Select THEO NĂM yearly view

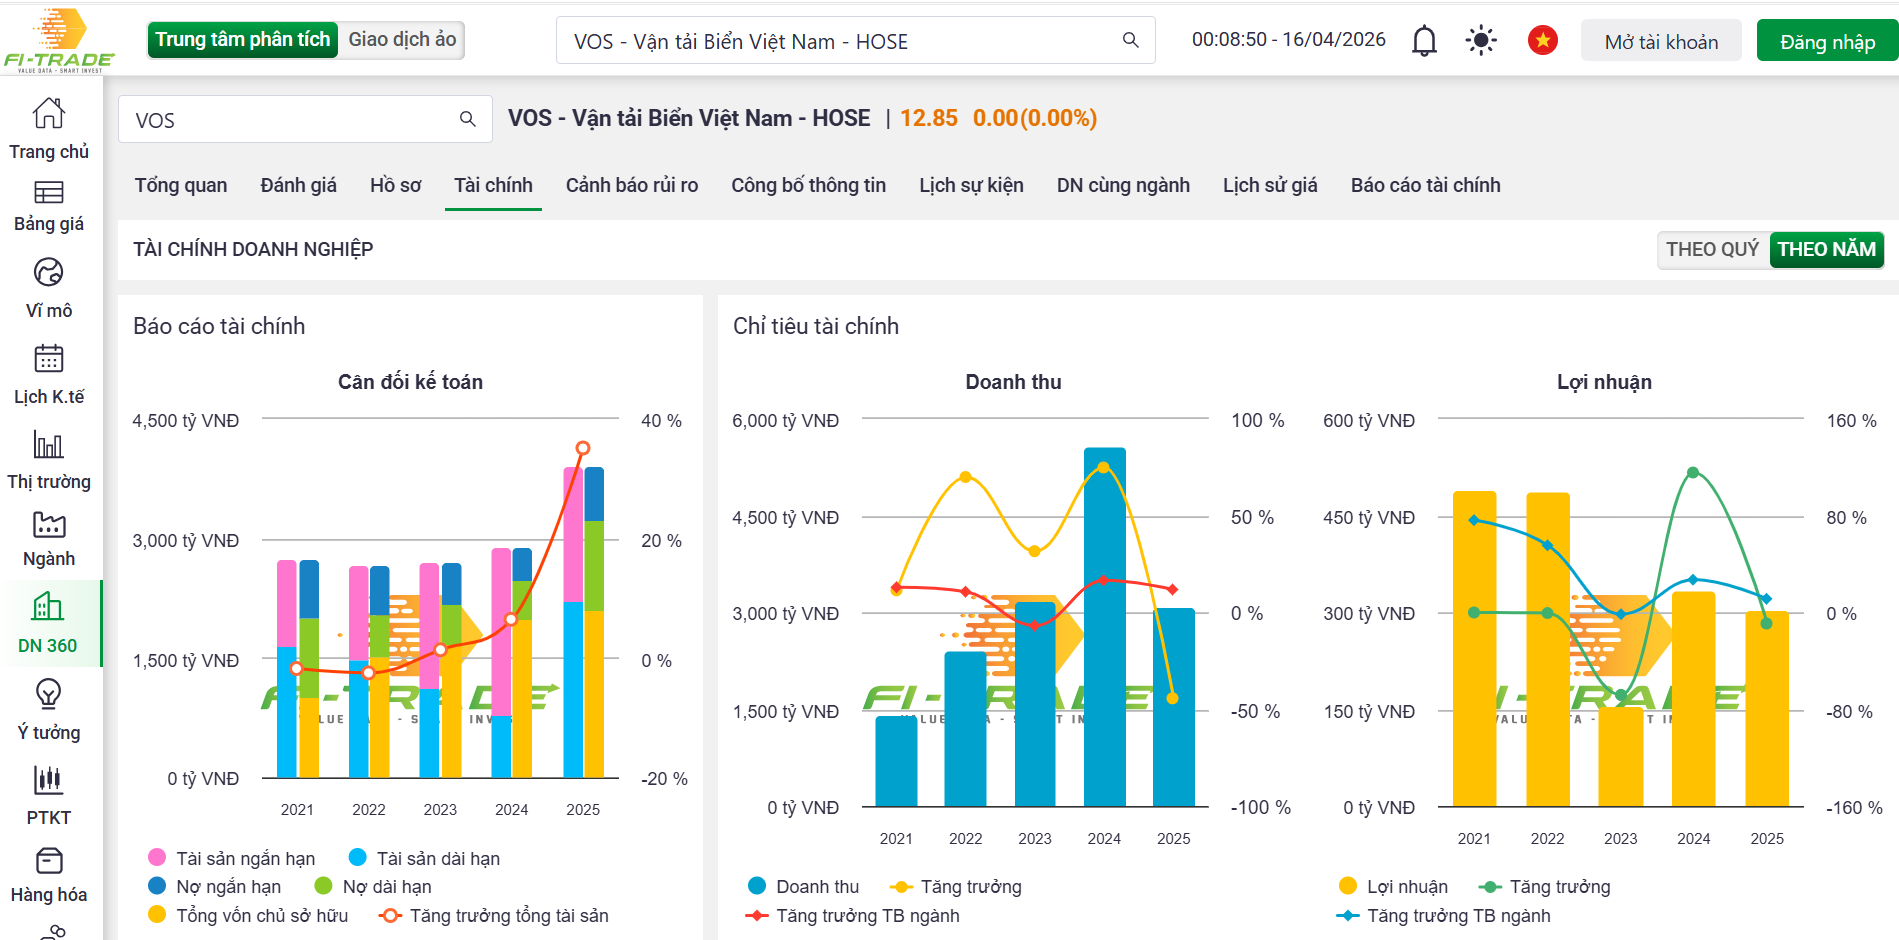coord(1826,249)
